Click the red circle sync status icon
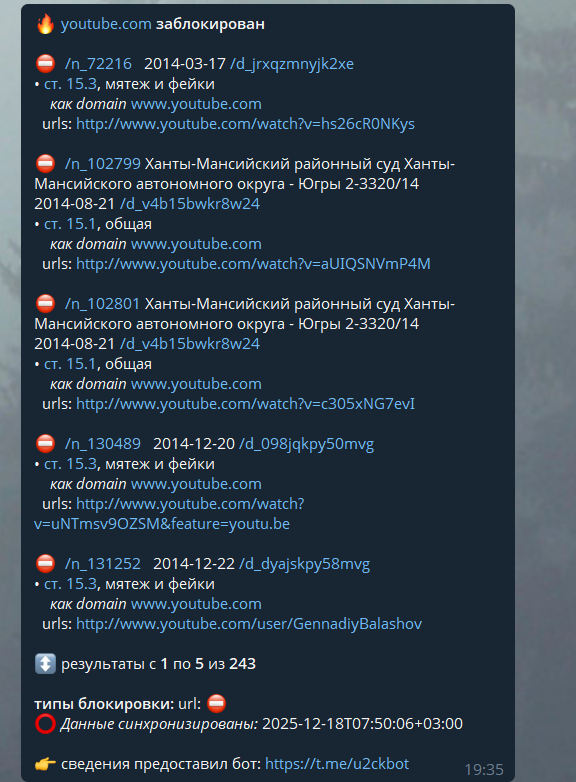 (45, 724)
